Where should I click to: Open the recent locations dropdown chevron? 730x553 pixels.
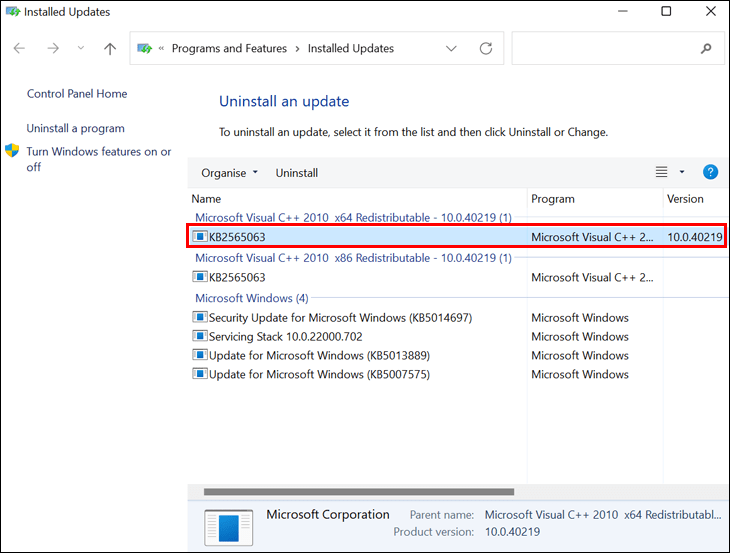coord(81,47)
